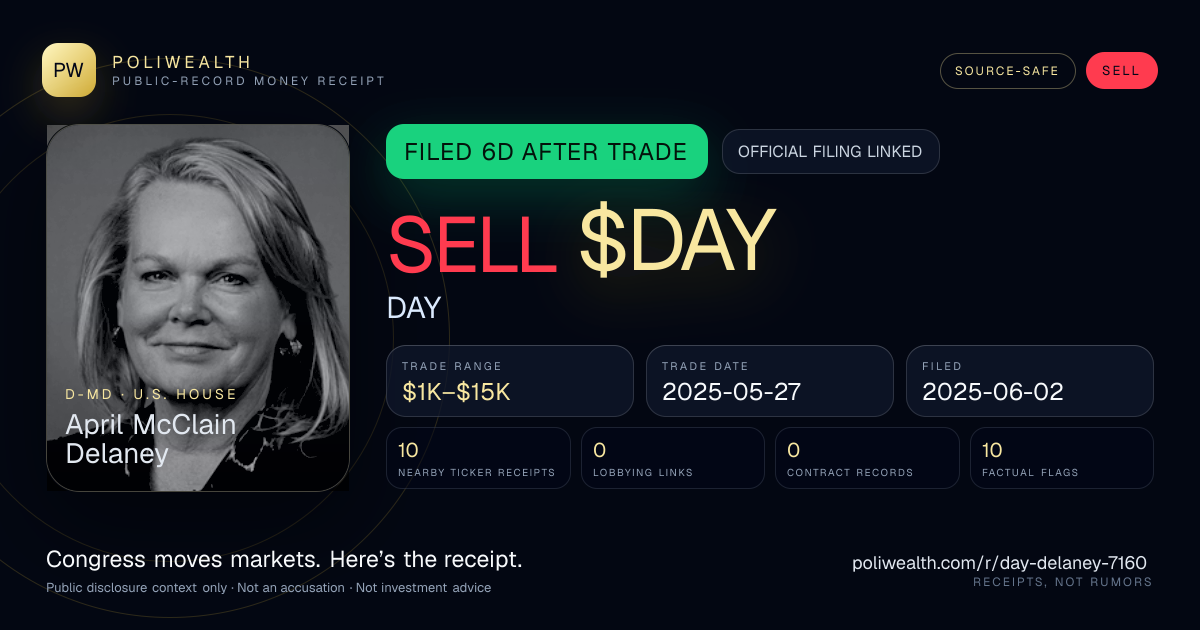The image size is (1200, 630).
Task: Open the Nearby Ticker Receipts stat tile
Action: (x=479, y=458)
